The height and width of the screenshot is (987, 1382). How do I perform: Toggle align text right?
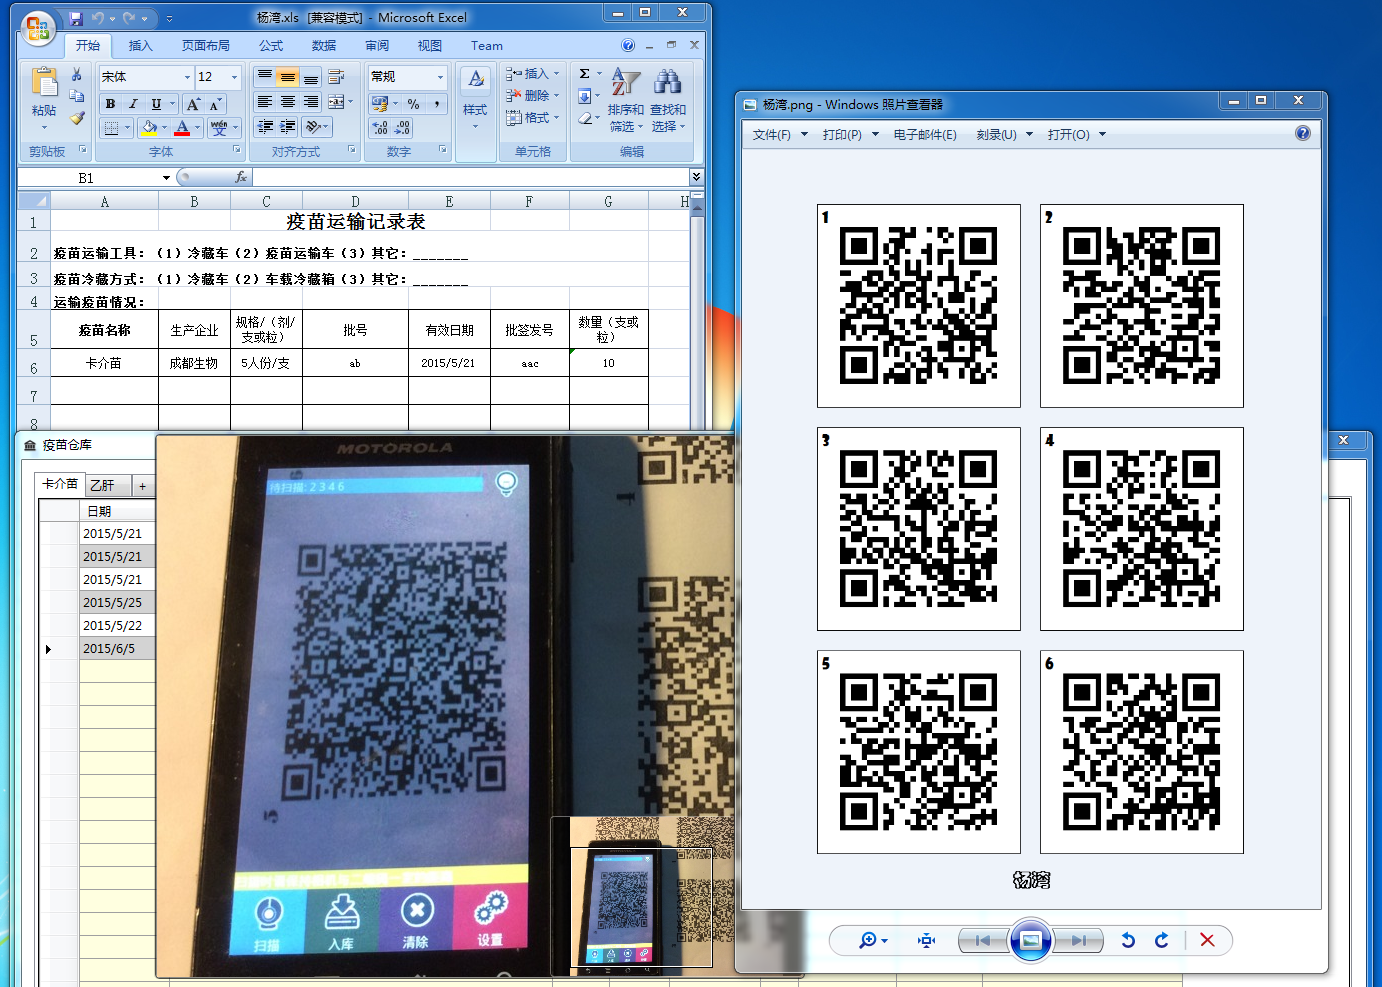coord(311,102)
